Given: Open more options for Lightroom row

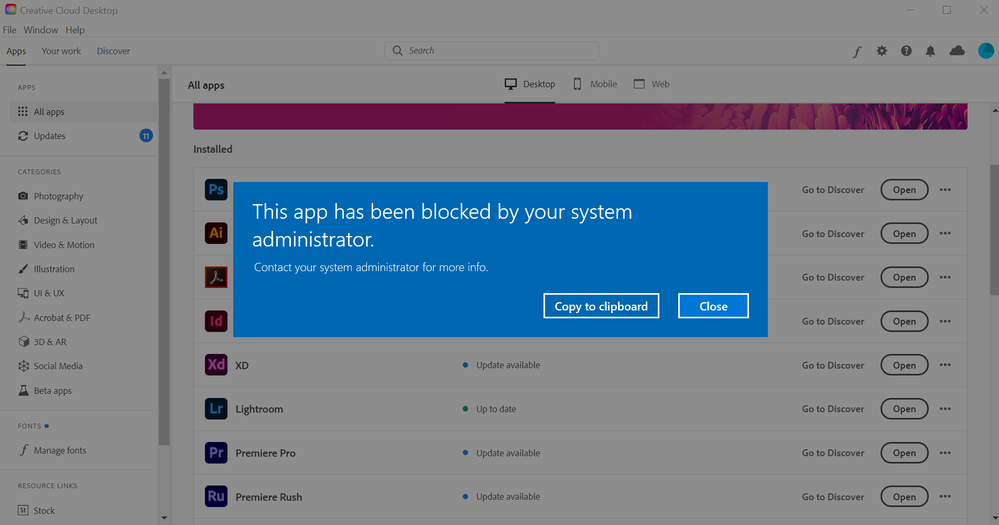Looking at the screenshot, I should [x=945, y=409].
